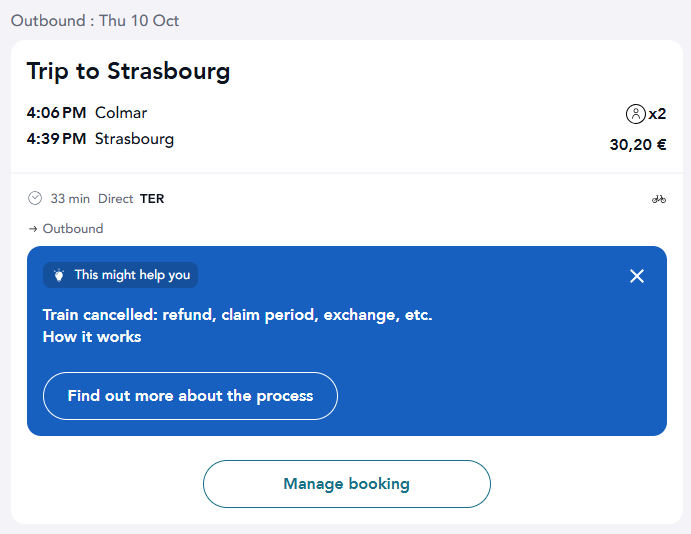Screen dimensions: 691x534
Task: Click the Direct journey label
Action: tap(115, 199)
